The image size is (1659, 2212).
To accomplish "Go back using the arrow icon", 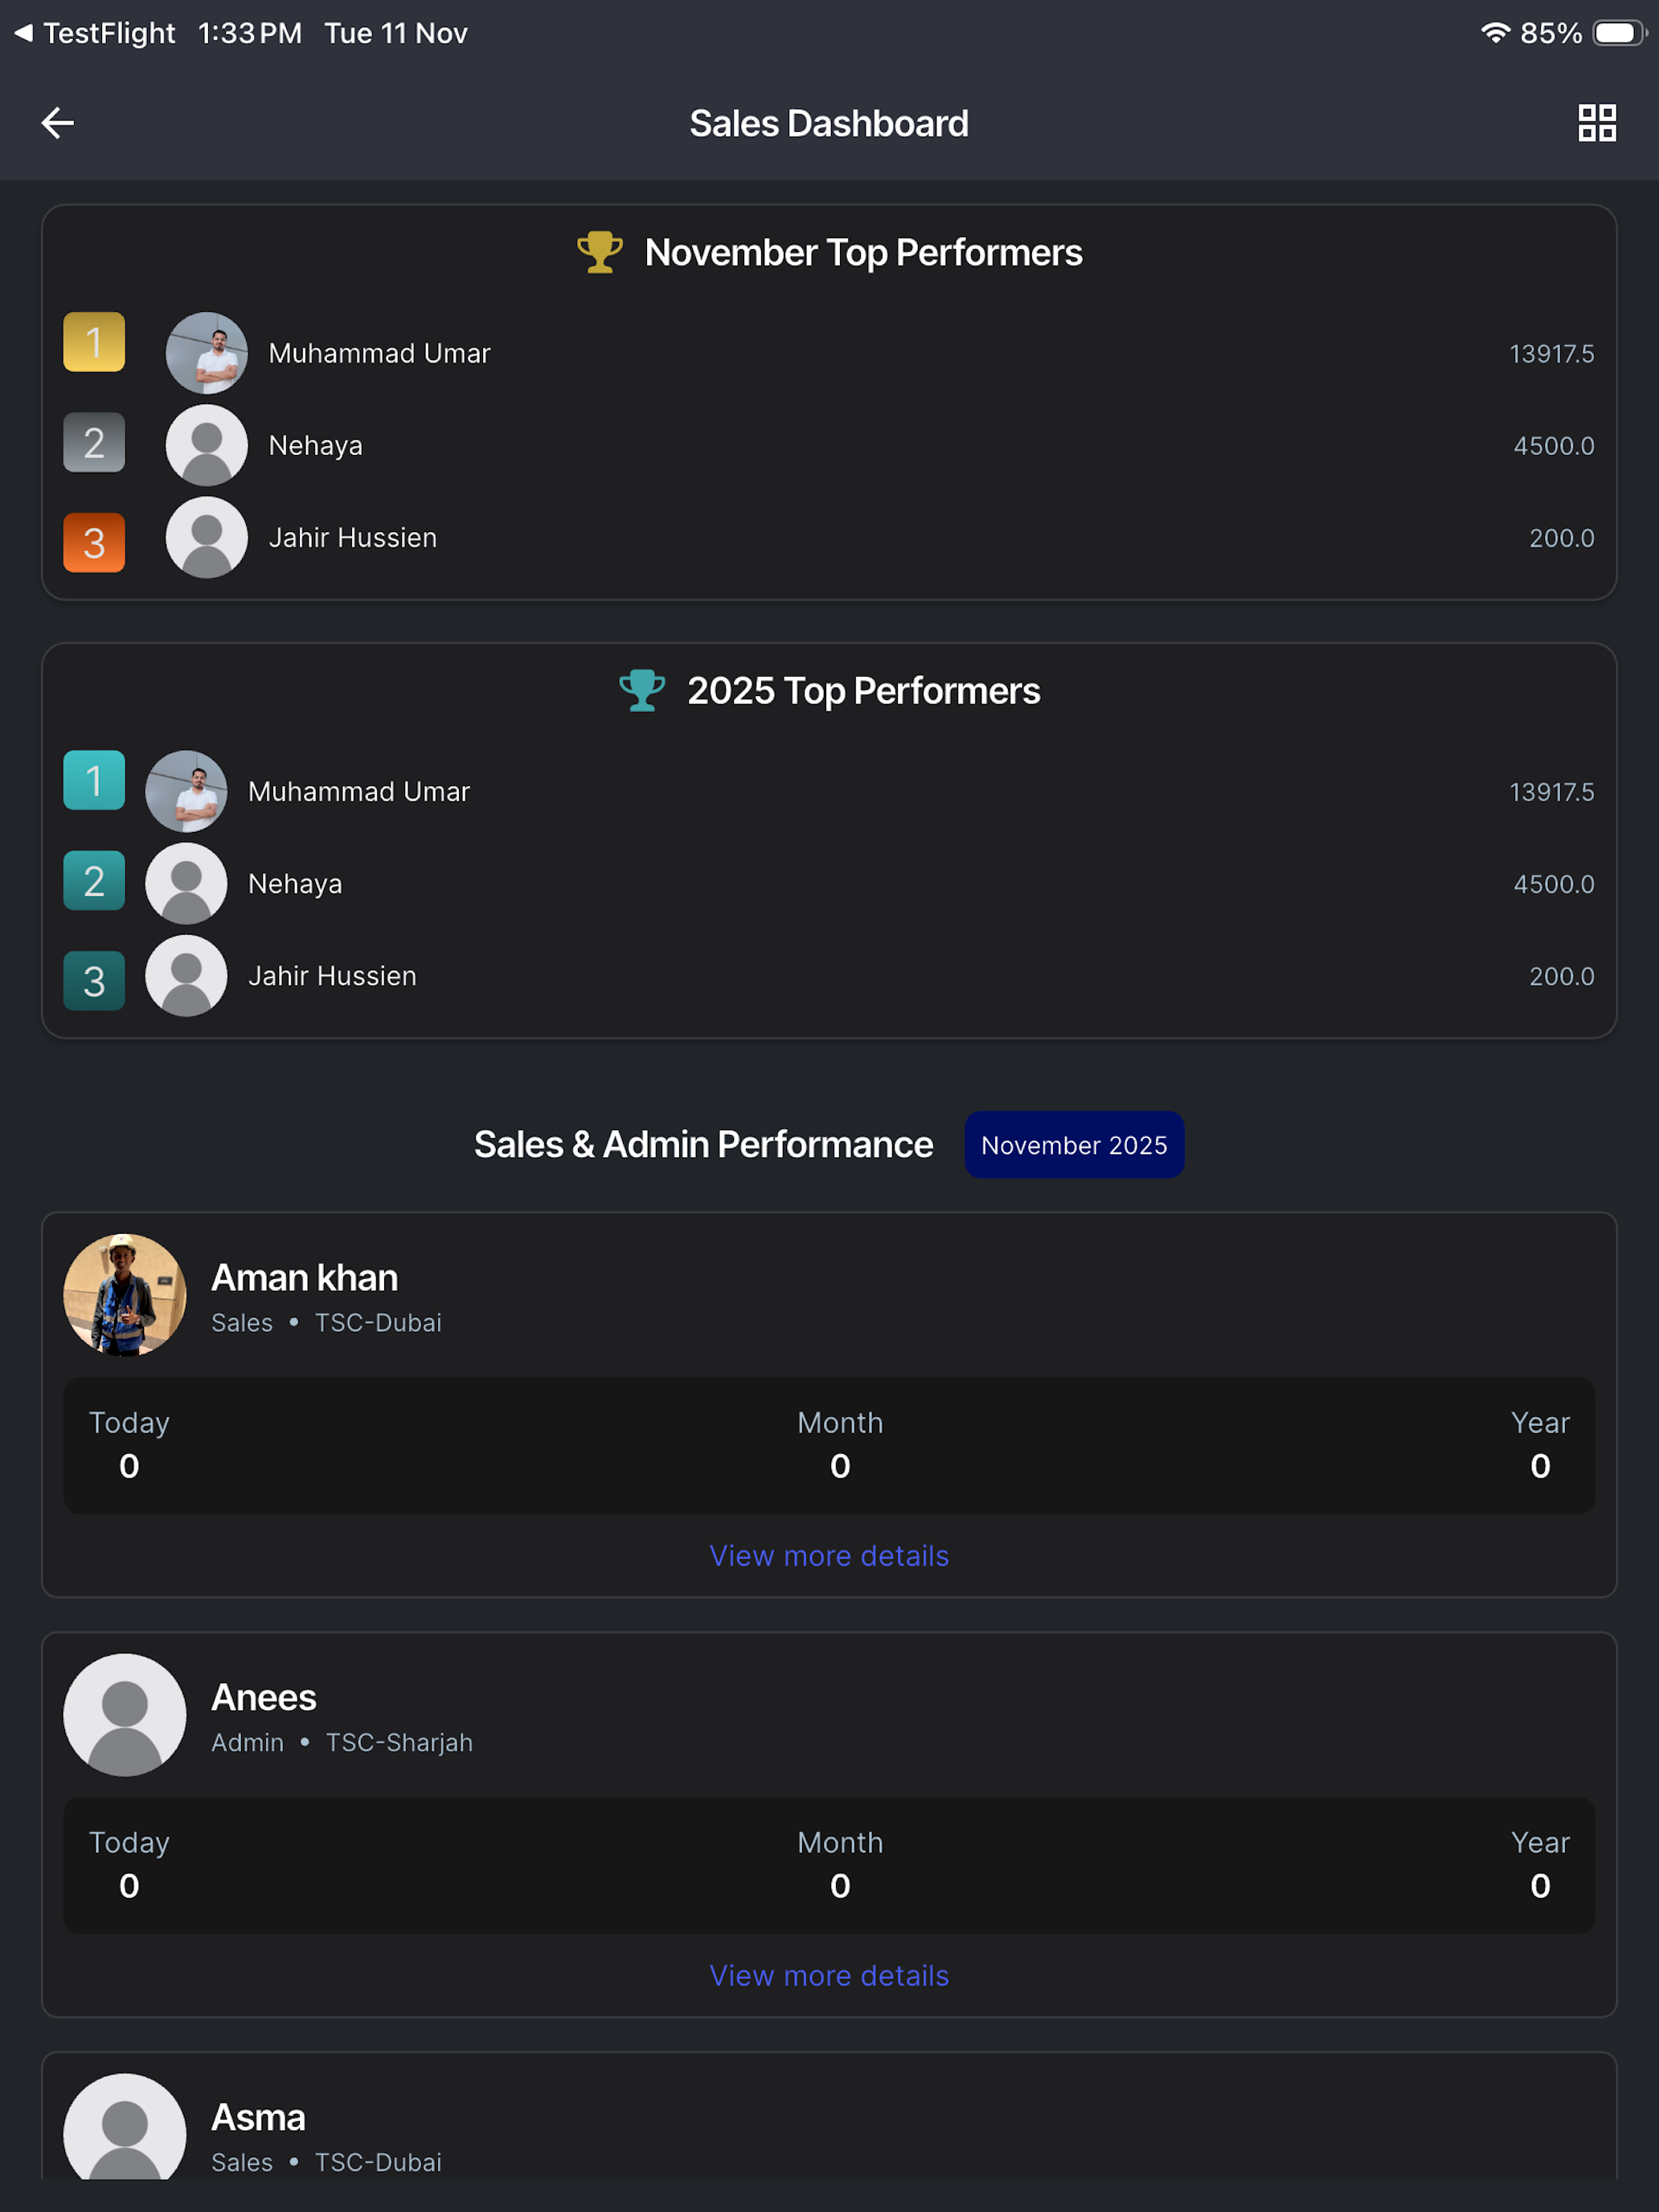I will (x=58, y=123).
